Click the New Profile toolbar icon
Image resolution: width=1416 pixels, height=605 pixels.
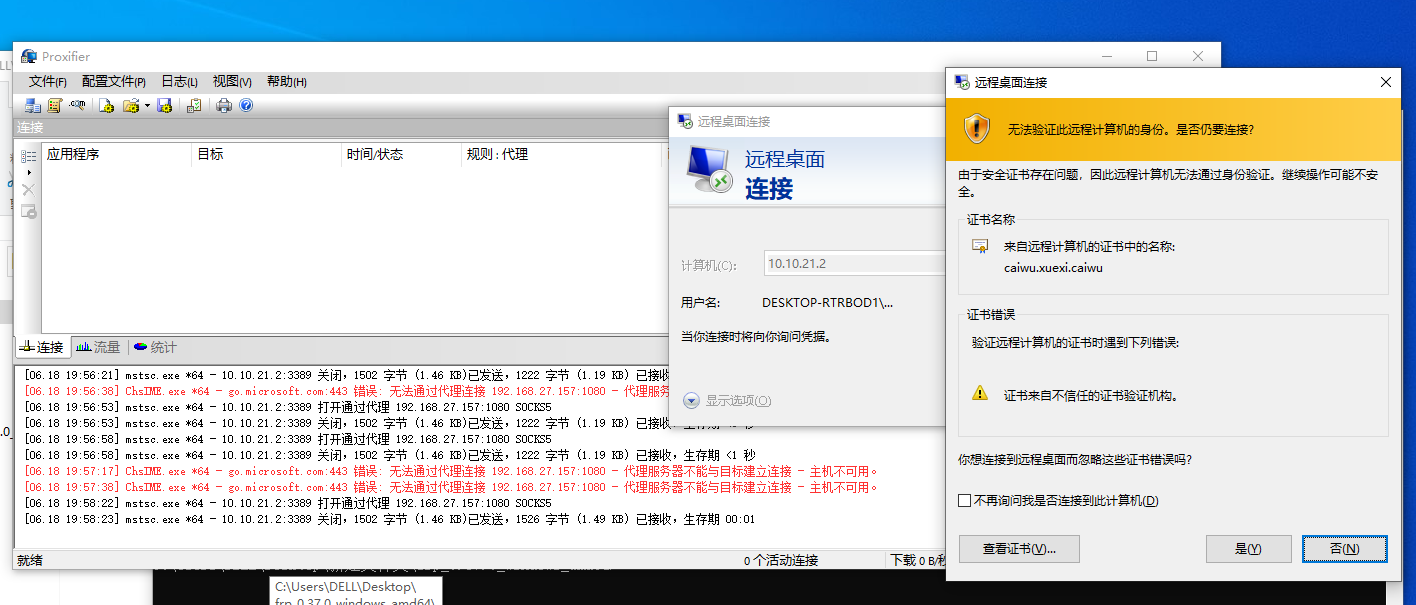pos(107,105)
